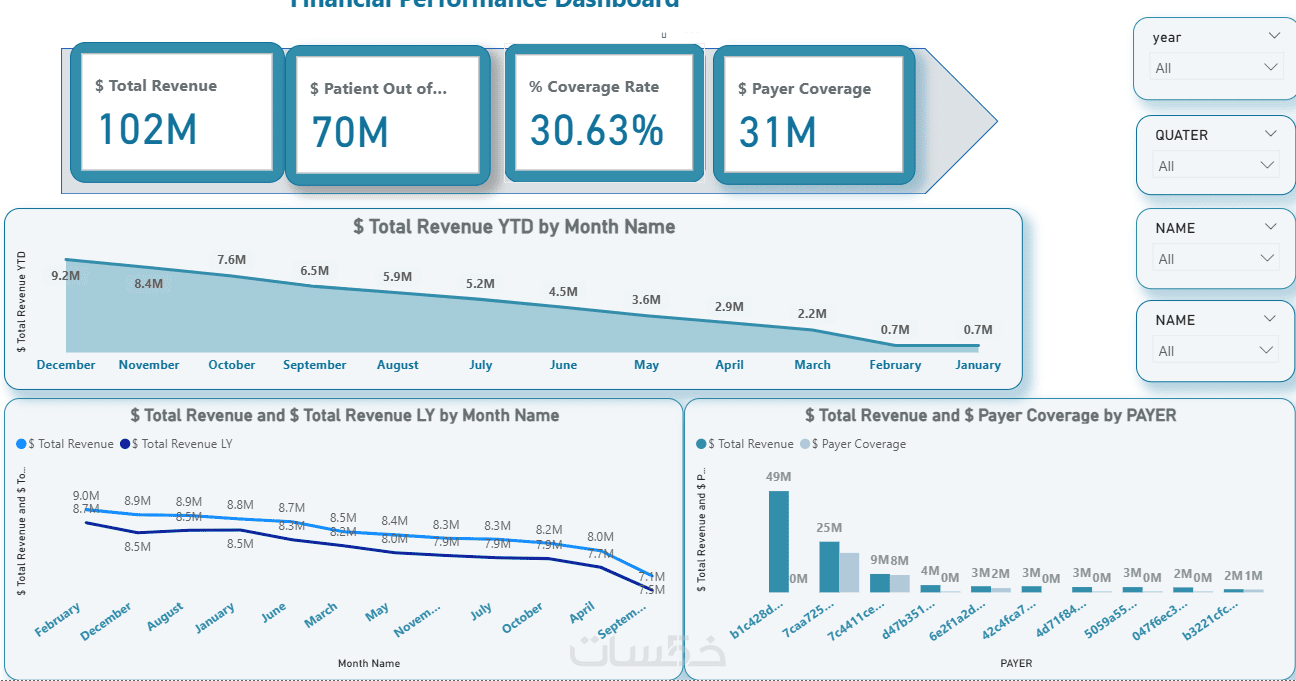1296x681 pixels.
Task: Click the PAYER axis title
Action: click(x=1016, y=663)
